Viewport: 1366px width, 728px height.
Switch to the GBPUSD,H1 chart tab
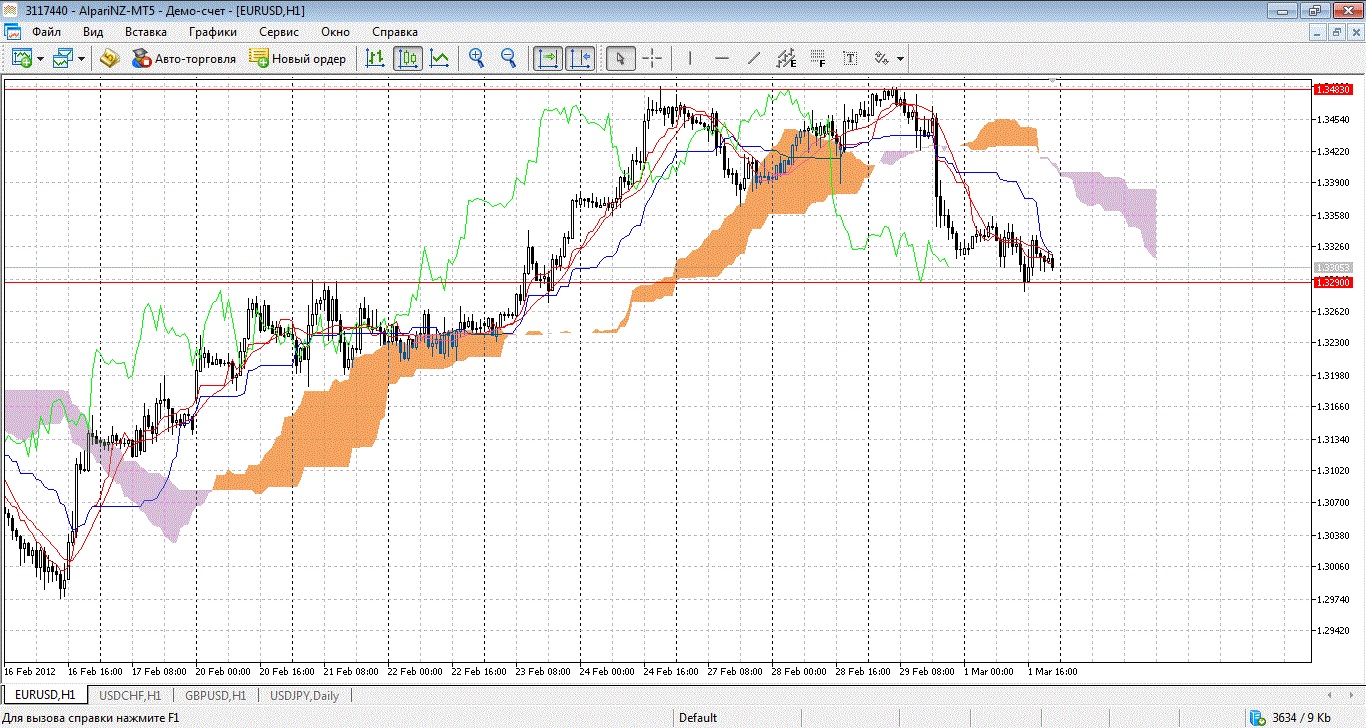[x=215, y=695]
